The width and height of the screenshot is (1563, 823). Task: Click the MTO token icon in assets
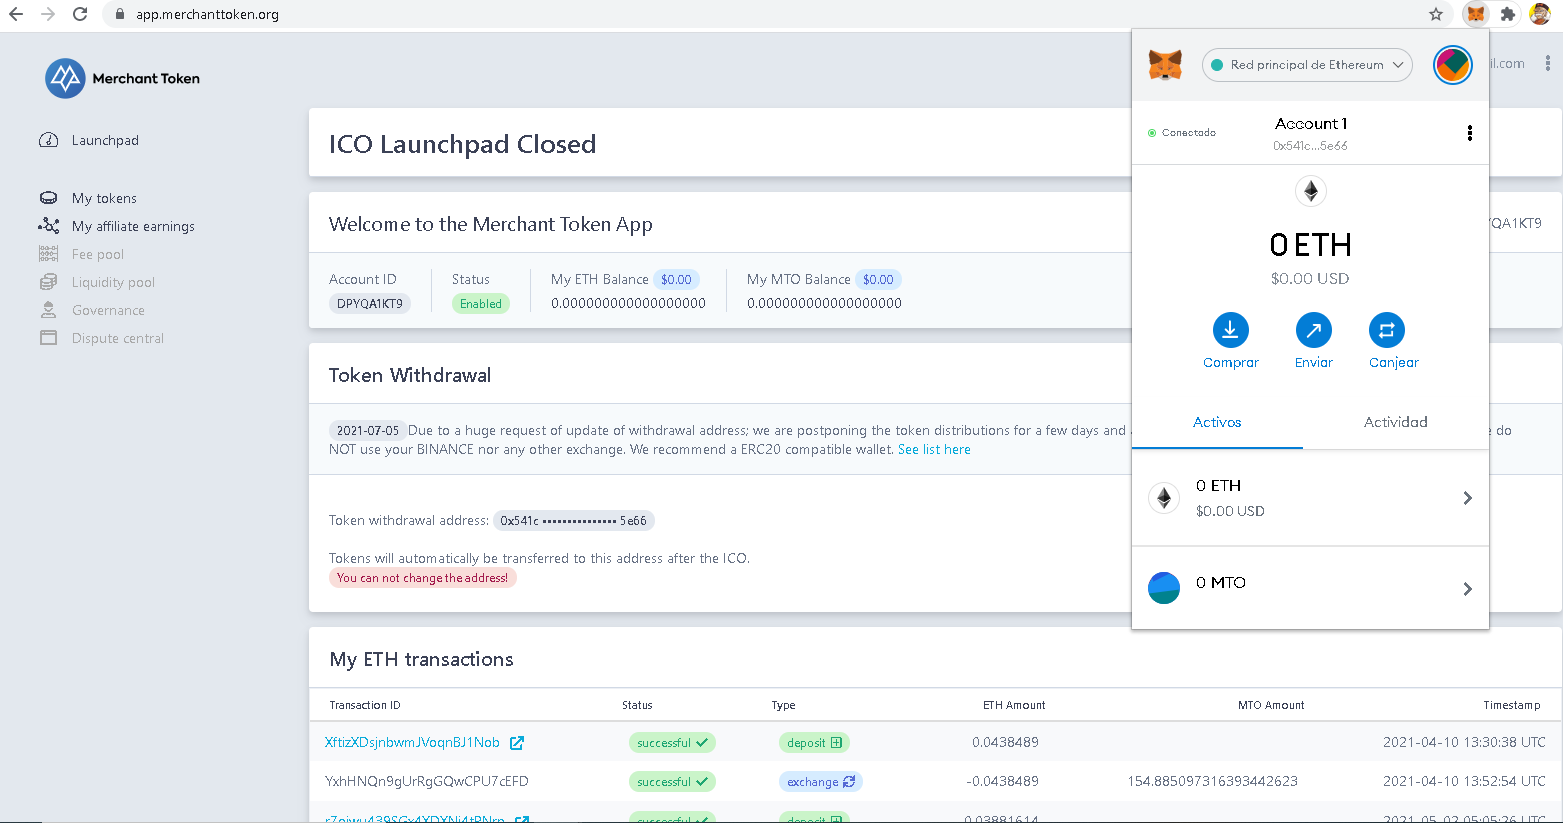pyautogui.click(x=1164, y=588)
